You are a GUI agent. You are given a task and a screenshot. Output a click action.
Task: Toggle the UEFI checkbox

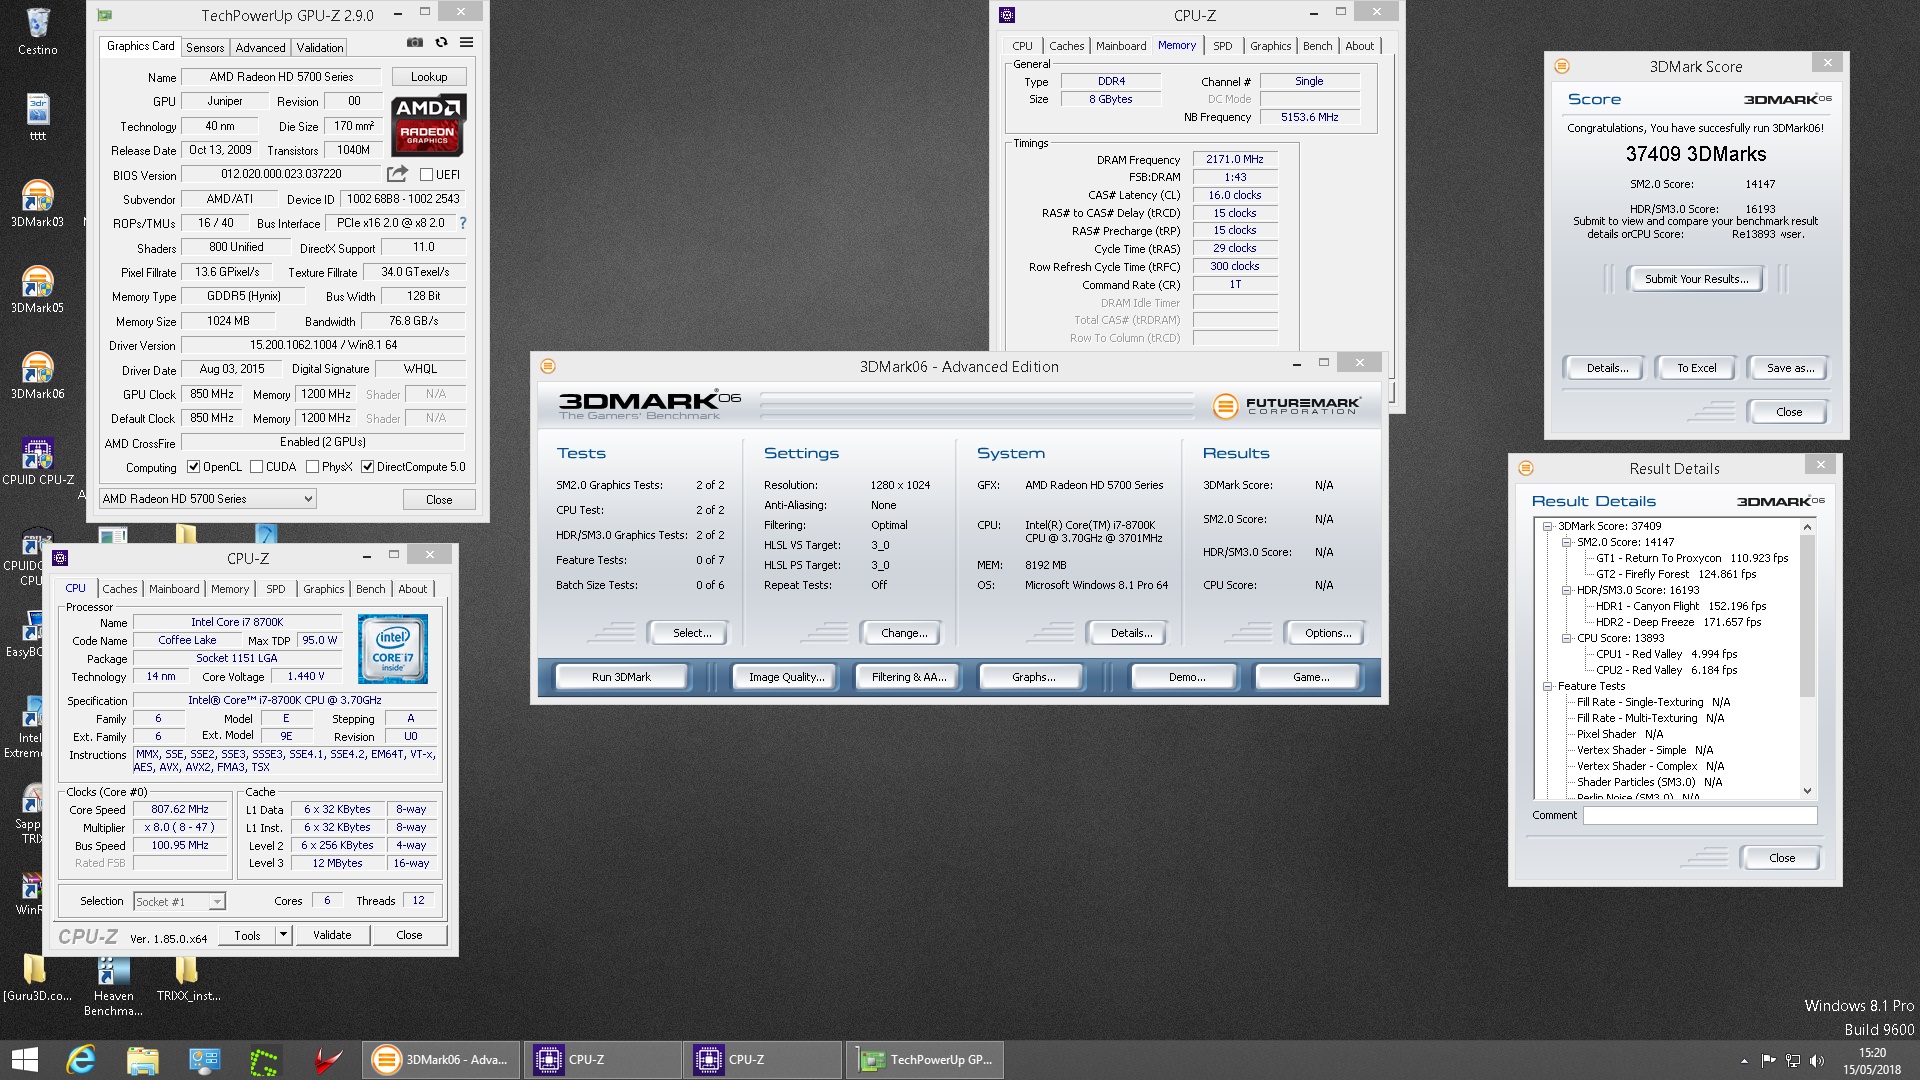click(x=426, y=175)
